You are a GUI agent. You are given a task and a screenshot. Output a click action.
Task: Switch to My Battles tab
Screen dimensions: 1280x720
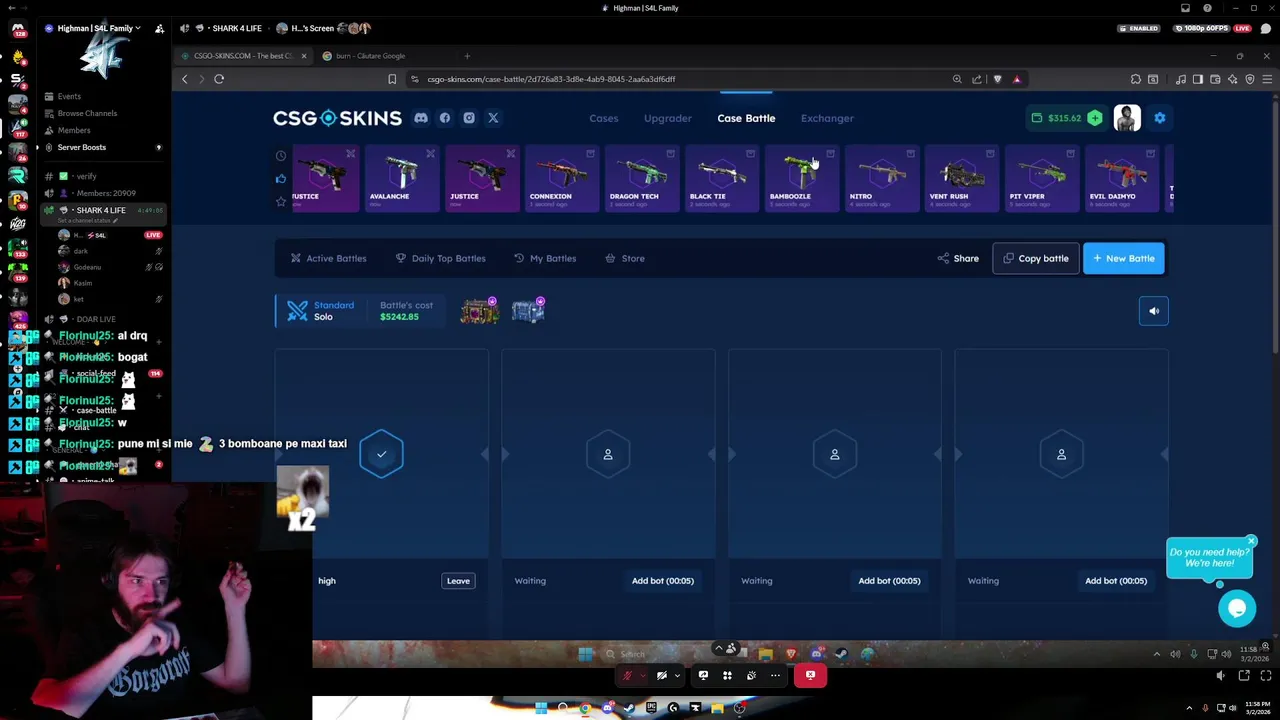click(x=545, y=258)
